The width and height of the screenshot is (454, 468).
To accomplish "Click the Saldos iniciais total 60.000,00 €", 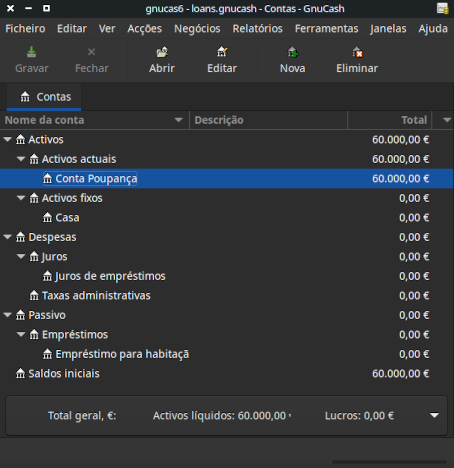I will [x=401, y=374].
